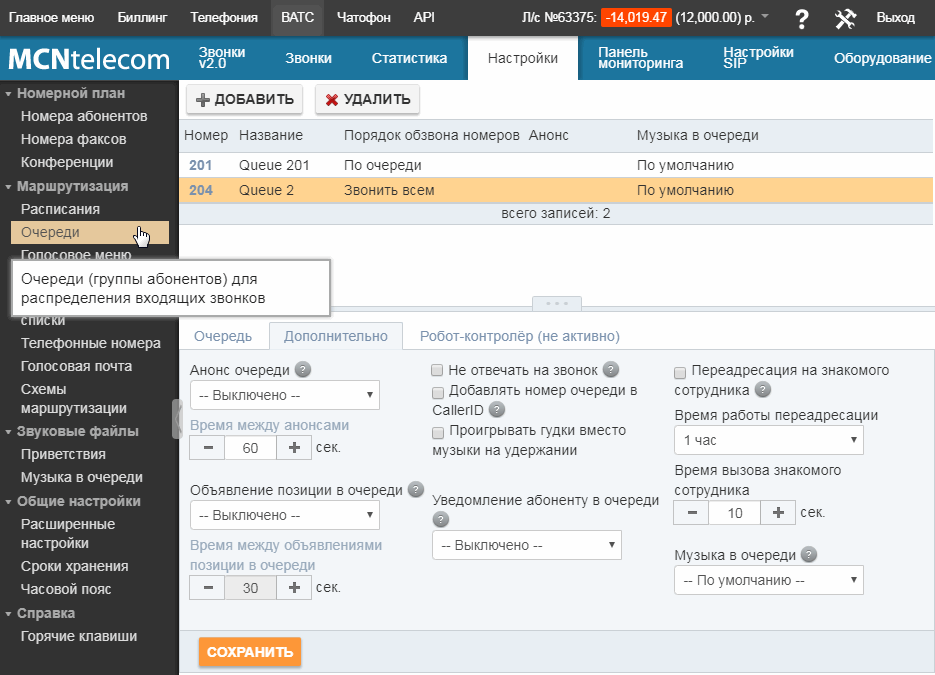
Task: Switch to the Очередь tab
Action: [223, 336]
